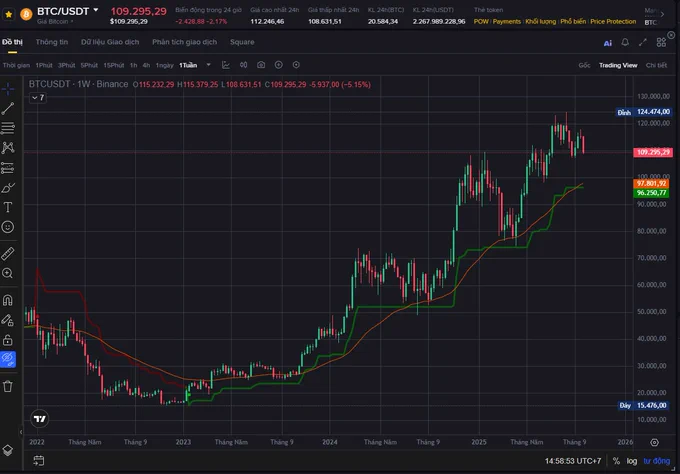Switch to the Chi tiết view
680x474 pixels.
tap(656, 65)
